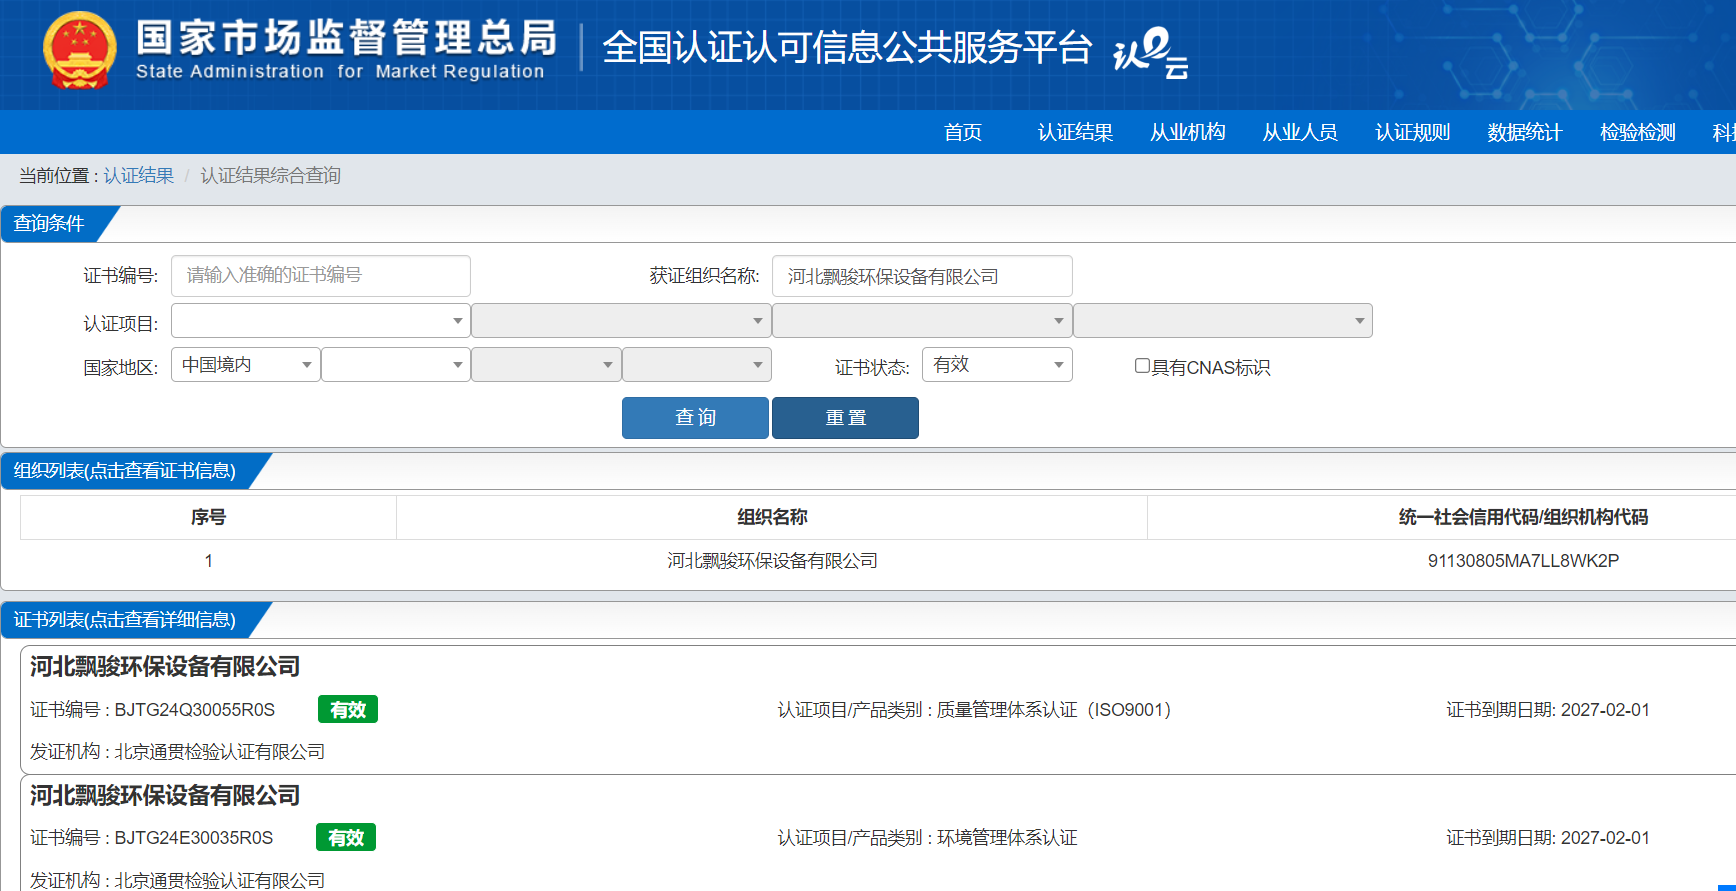Click the 序号 column header
The image size is (1736, 891).
208,517
